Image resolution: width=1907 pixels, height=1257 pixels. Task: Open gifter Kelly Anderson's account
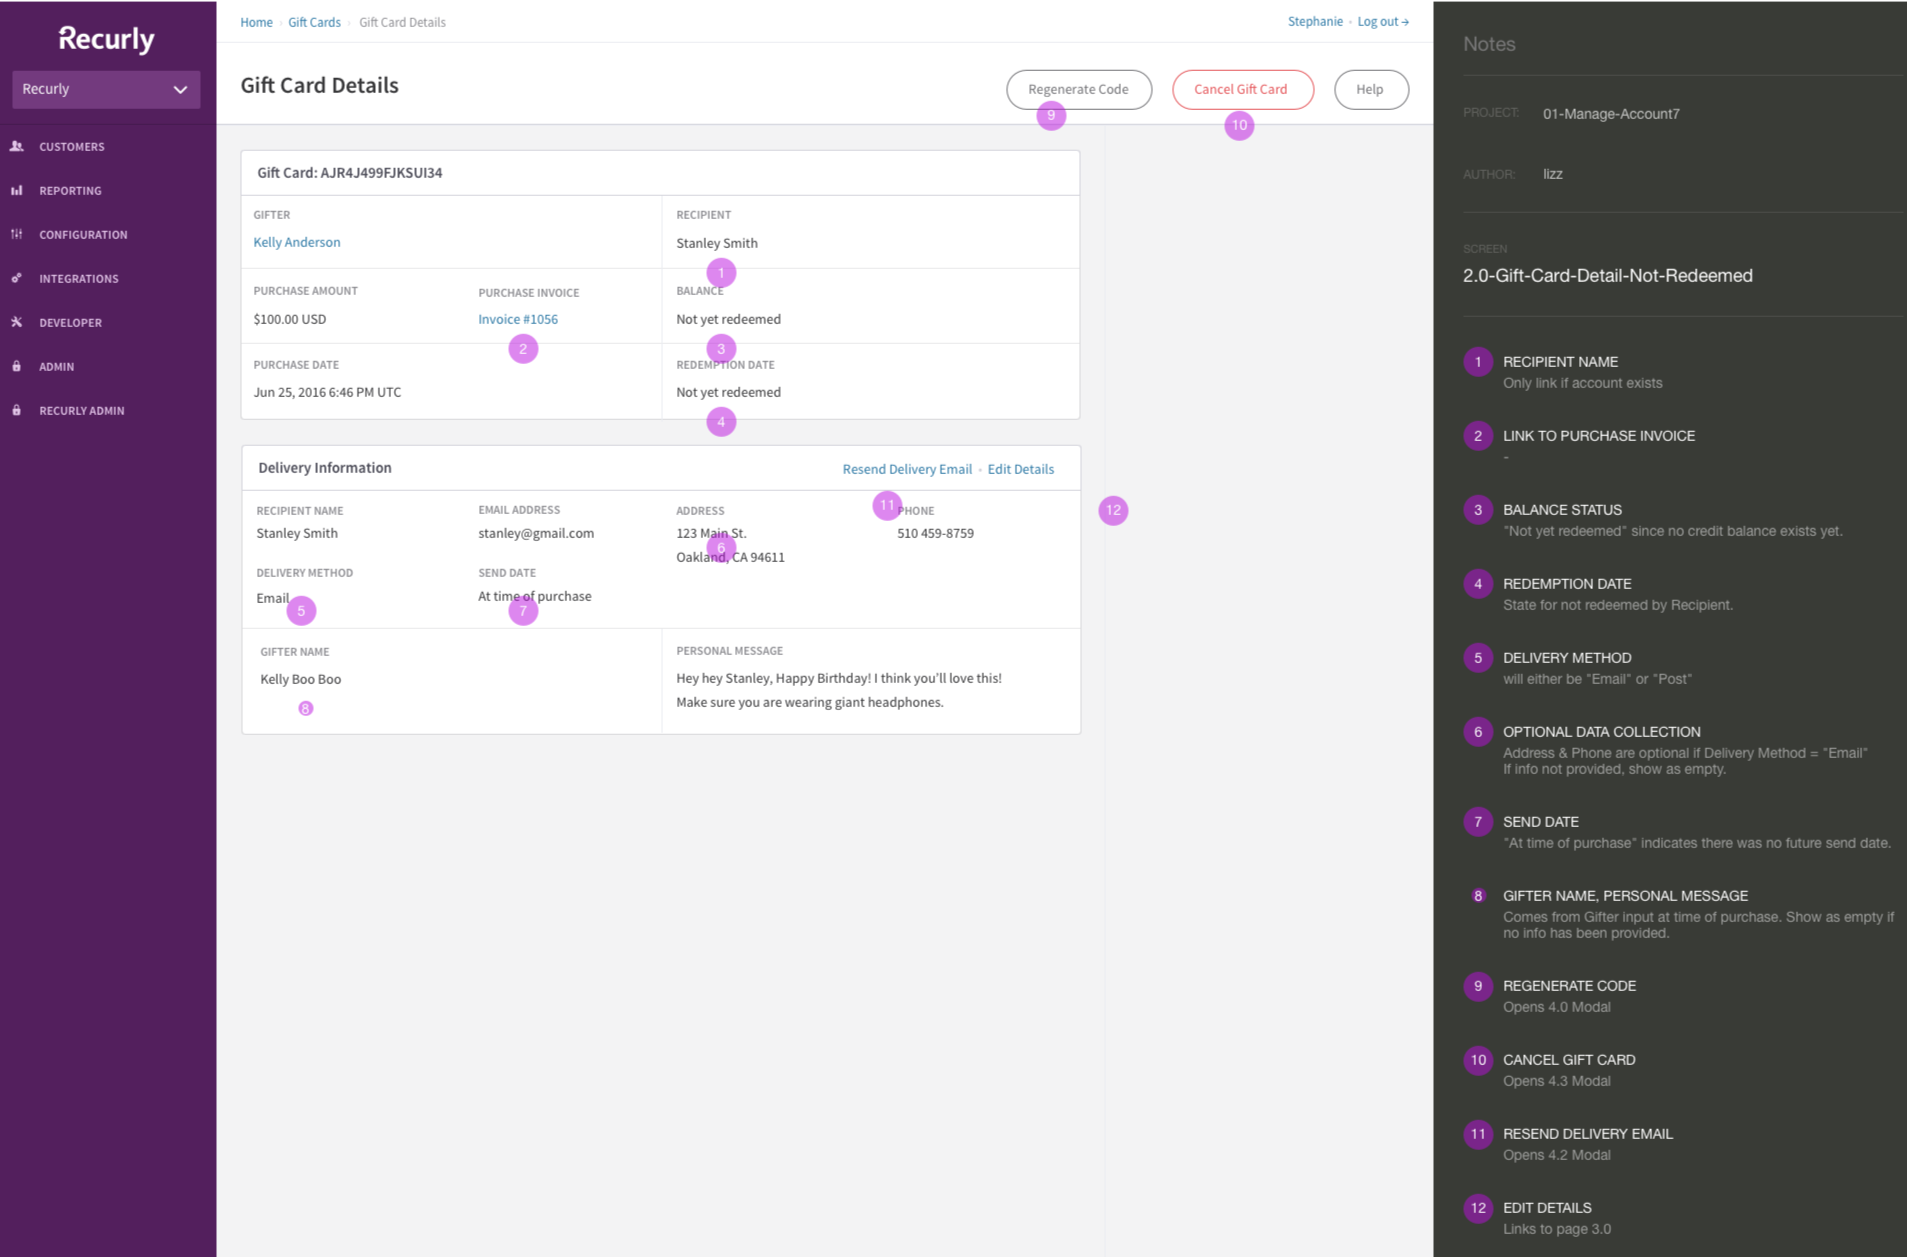297,242
